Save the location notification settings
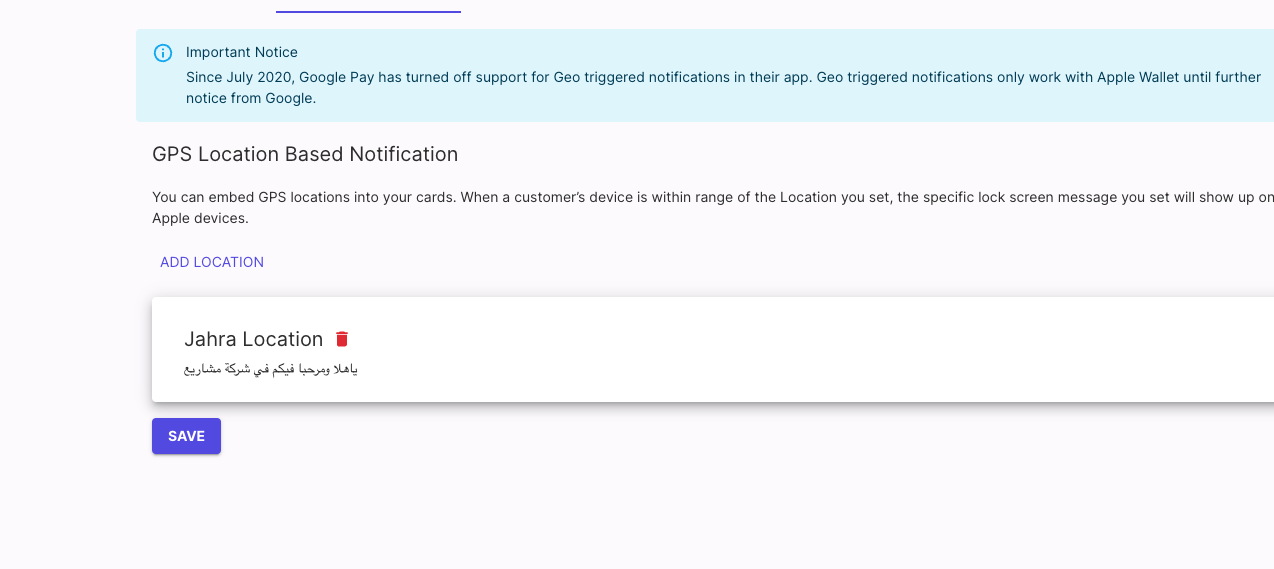The height and width of the screenshot is (569, 1274). (x=186, y=436)
